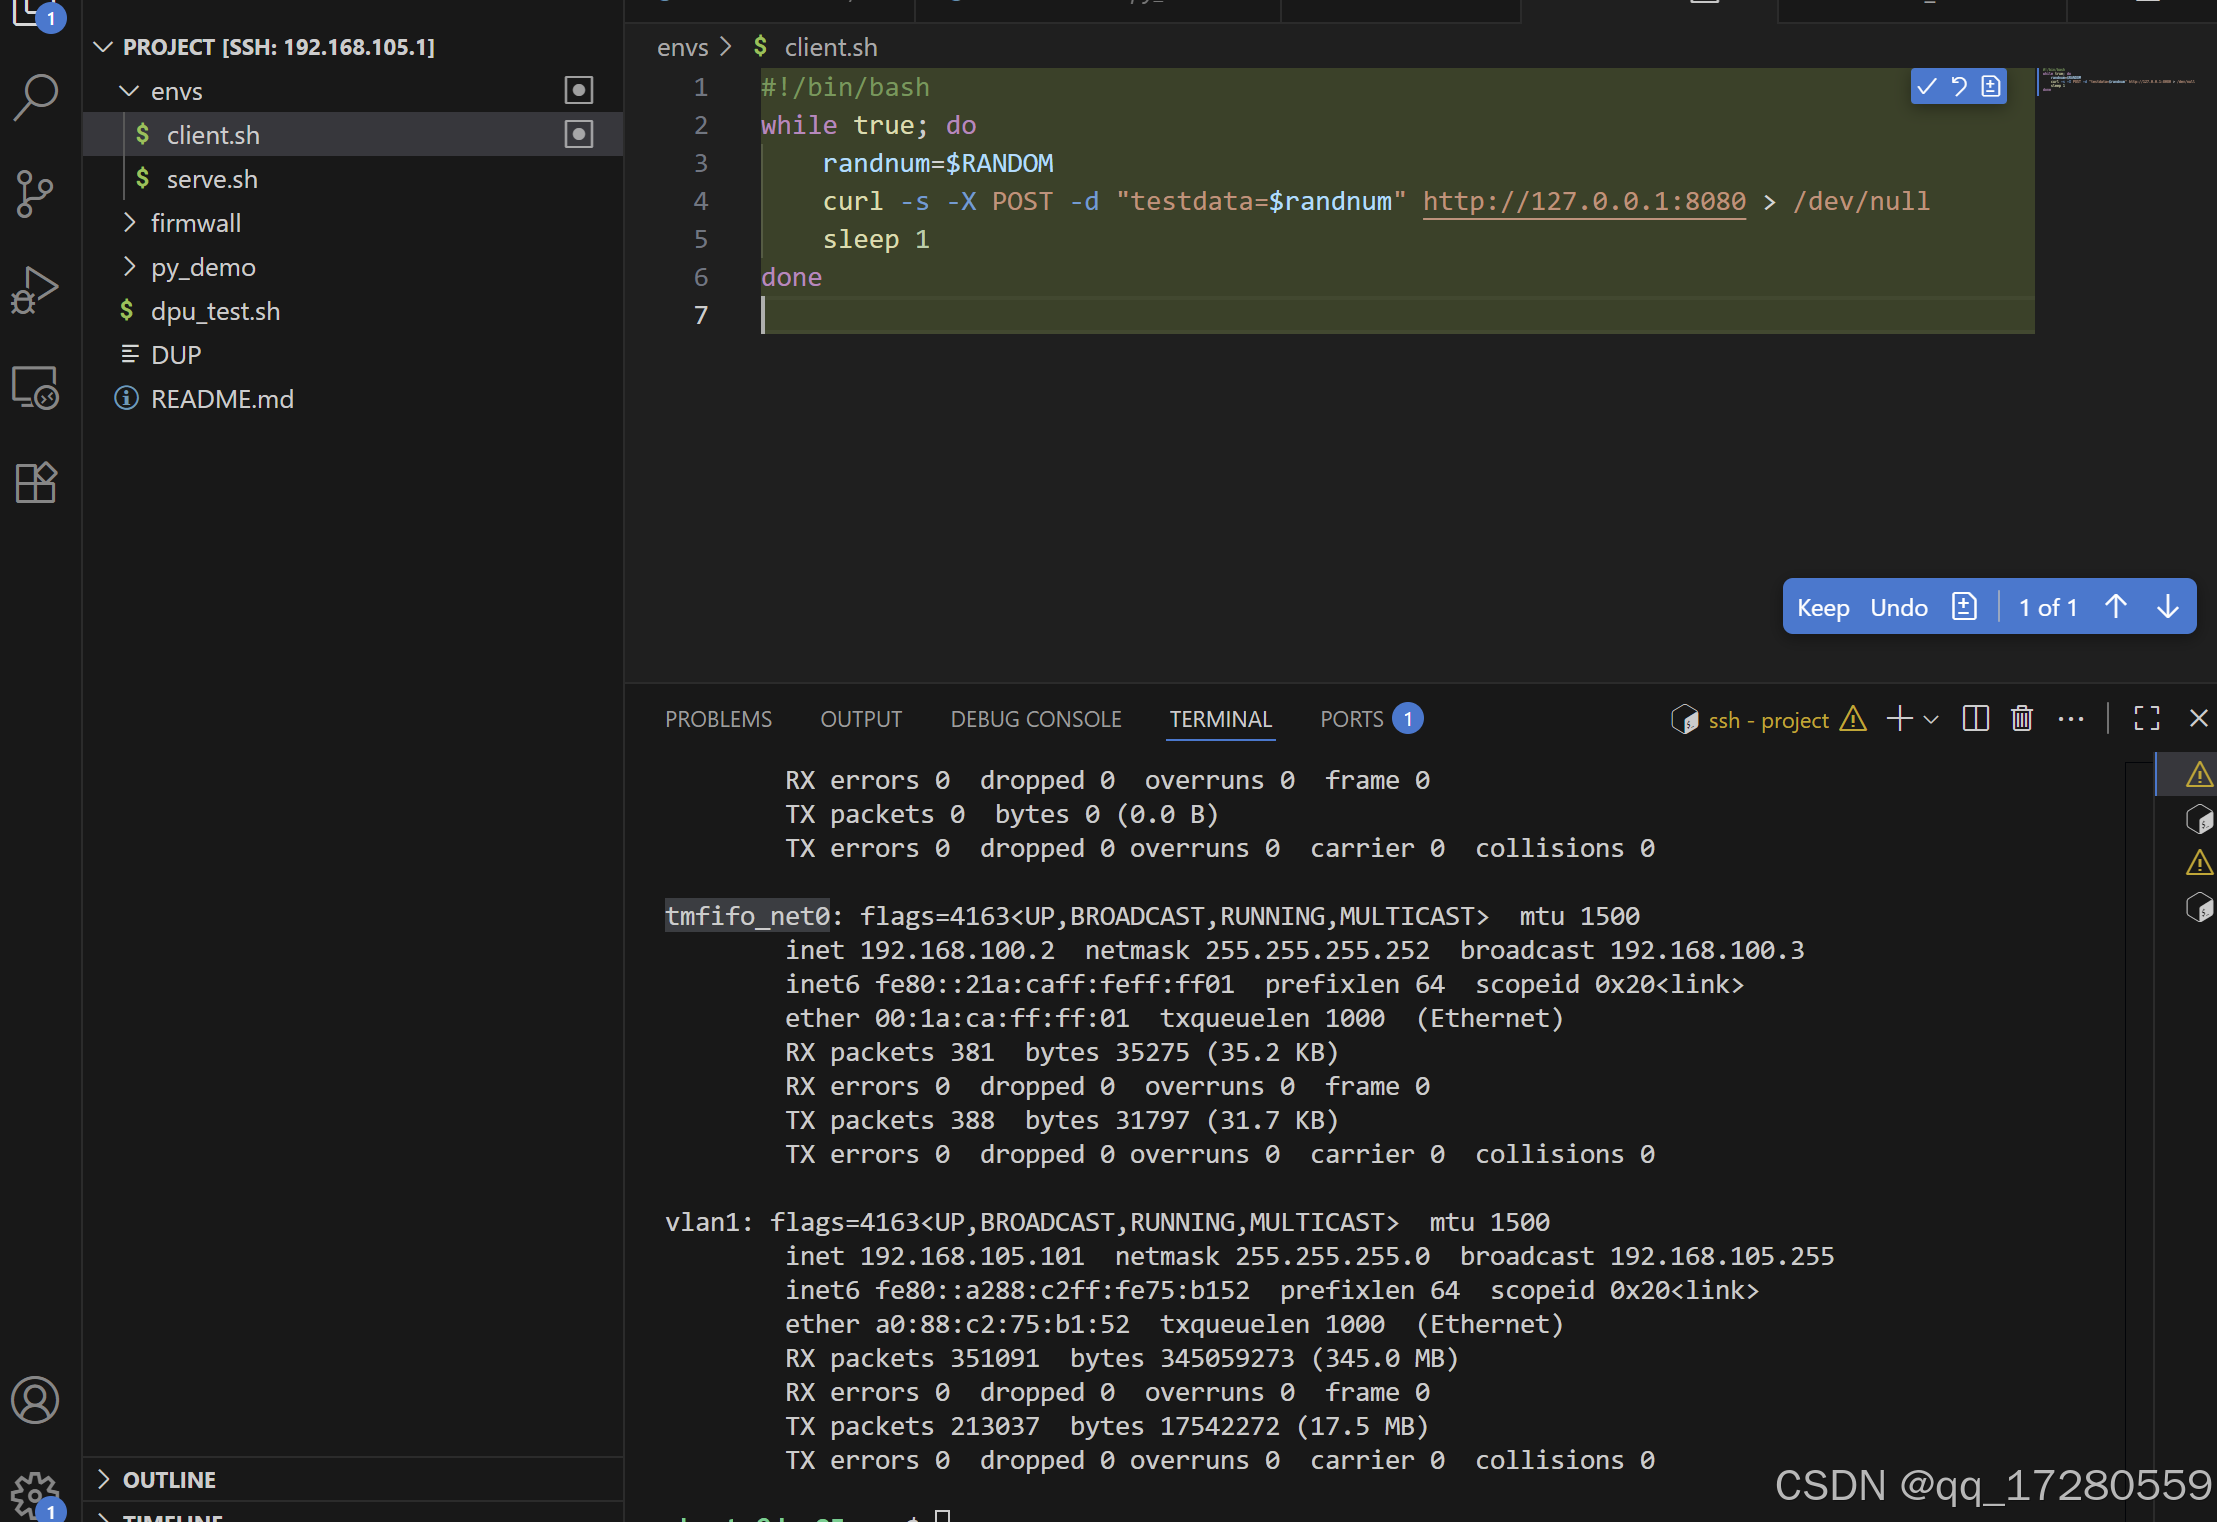The width and height of the screenshot is (2217, 1522).
Task: Click the '1 of 1' change counter
Action: point(2047,607)
